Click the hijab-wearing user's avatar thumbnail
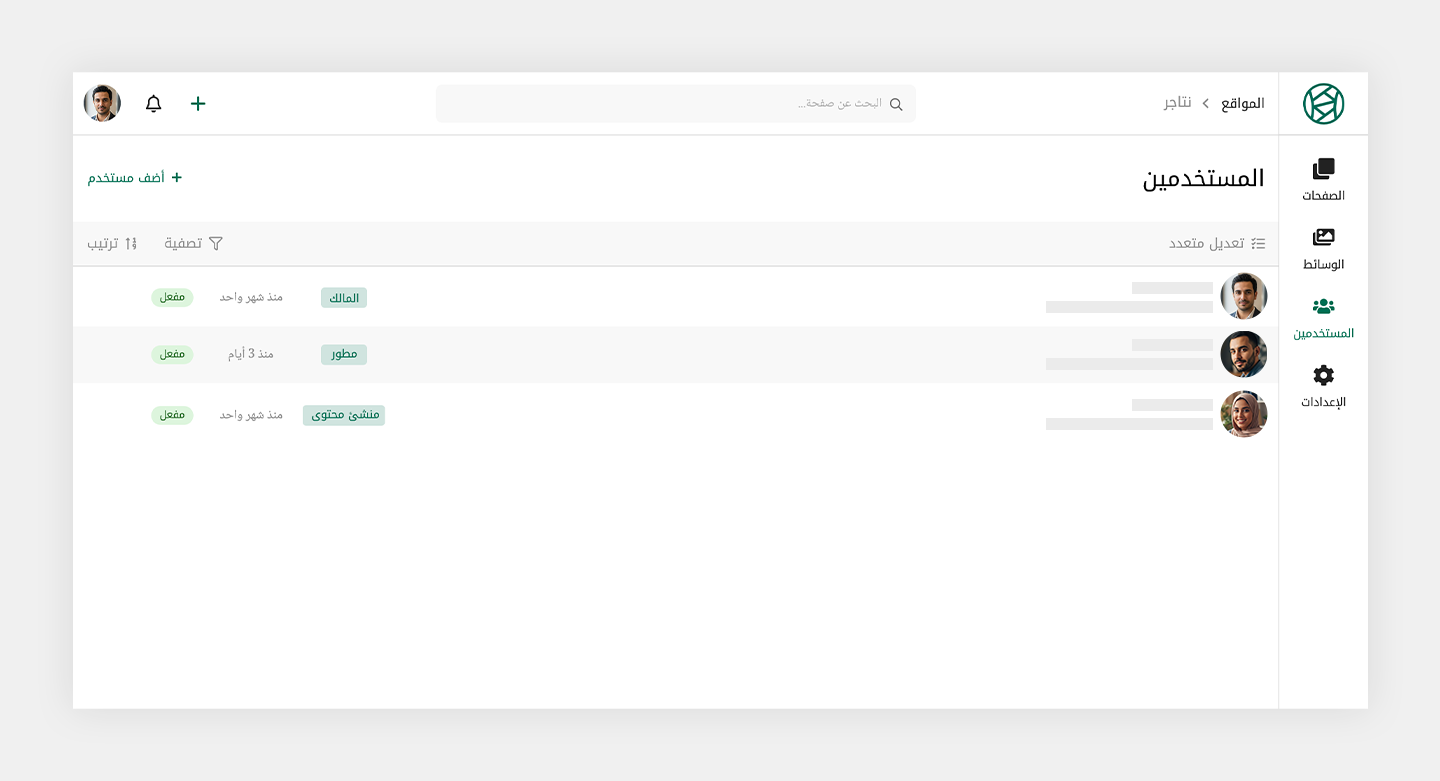The image size is (1440, 781). pyautogui.click(x=1244, y=414)
